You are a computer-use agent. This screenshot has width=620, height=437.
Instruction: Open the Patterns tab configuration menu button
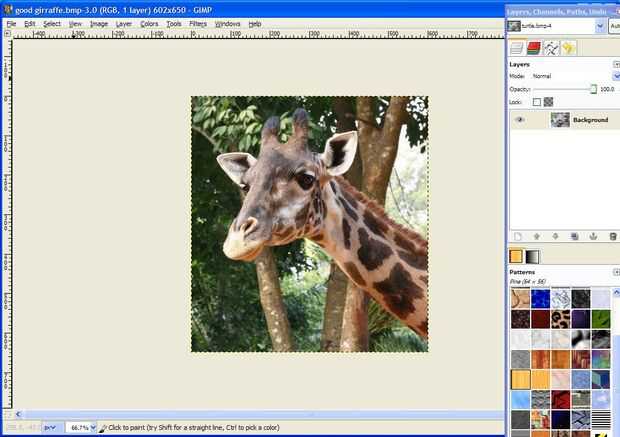click(616, 272)
